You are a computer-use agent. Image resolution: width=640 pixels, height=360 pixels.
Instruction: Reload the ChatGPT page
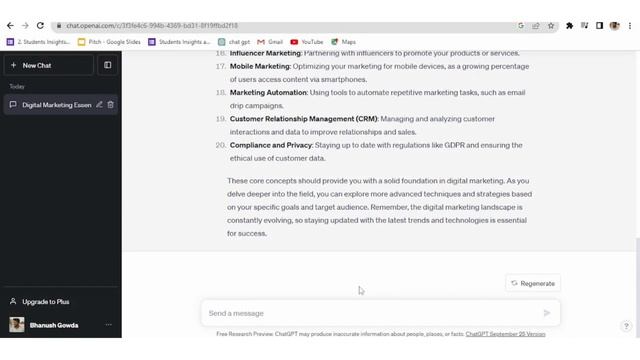(40, 26)
